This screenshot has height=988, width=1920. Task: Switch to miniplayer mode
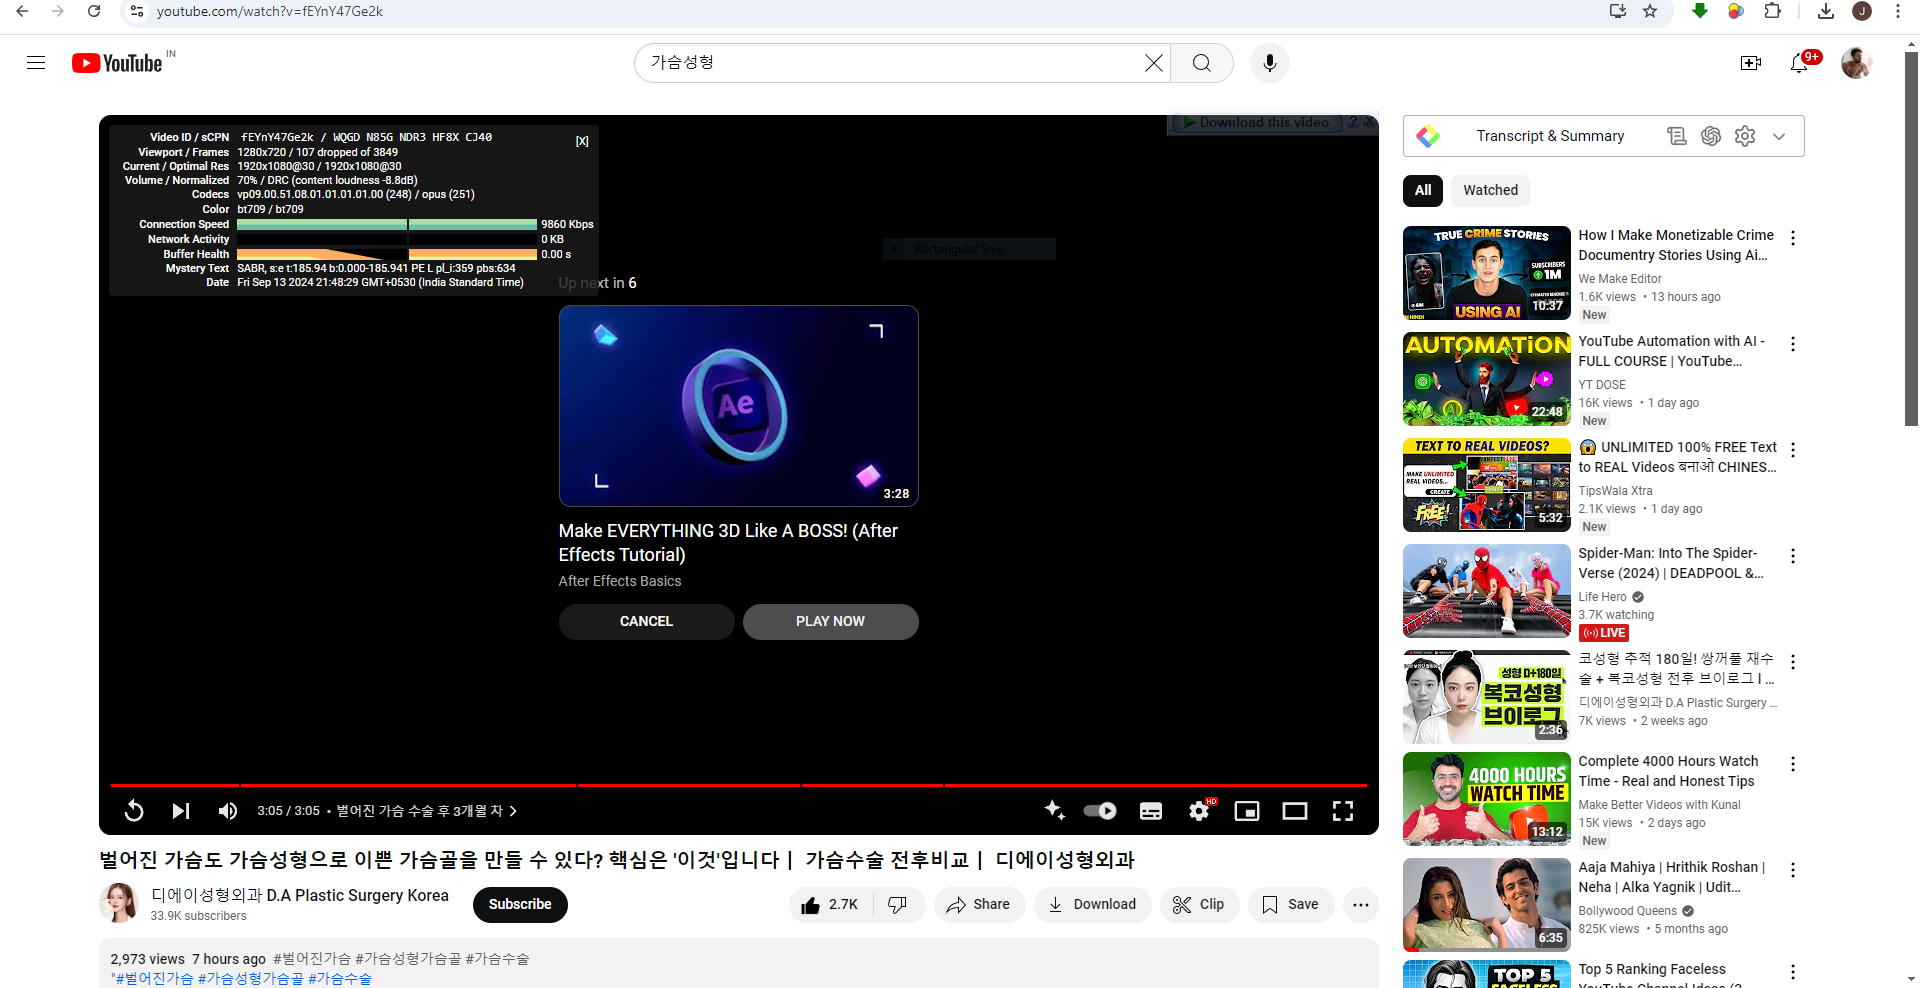pyautogui.click(x=1247, y=811)
